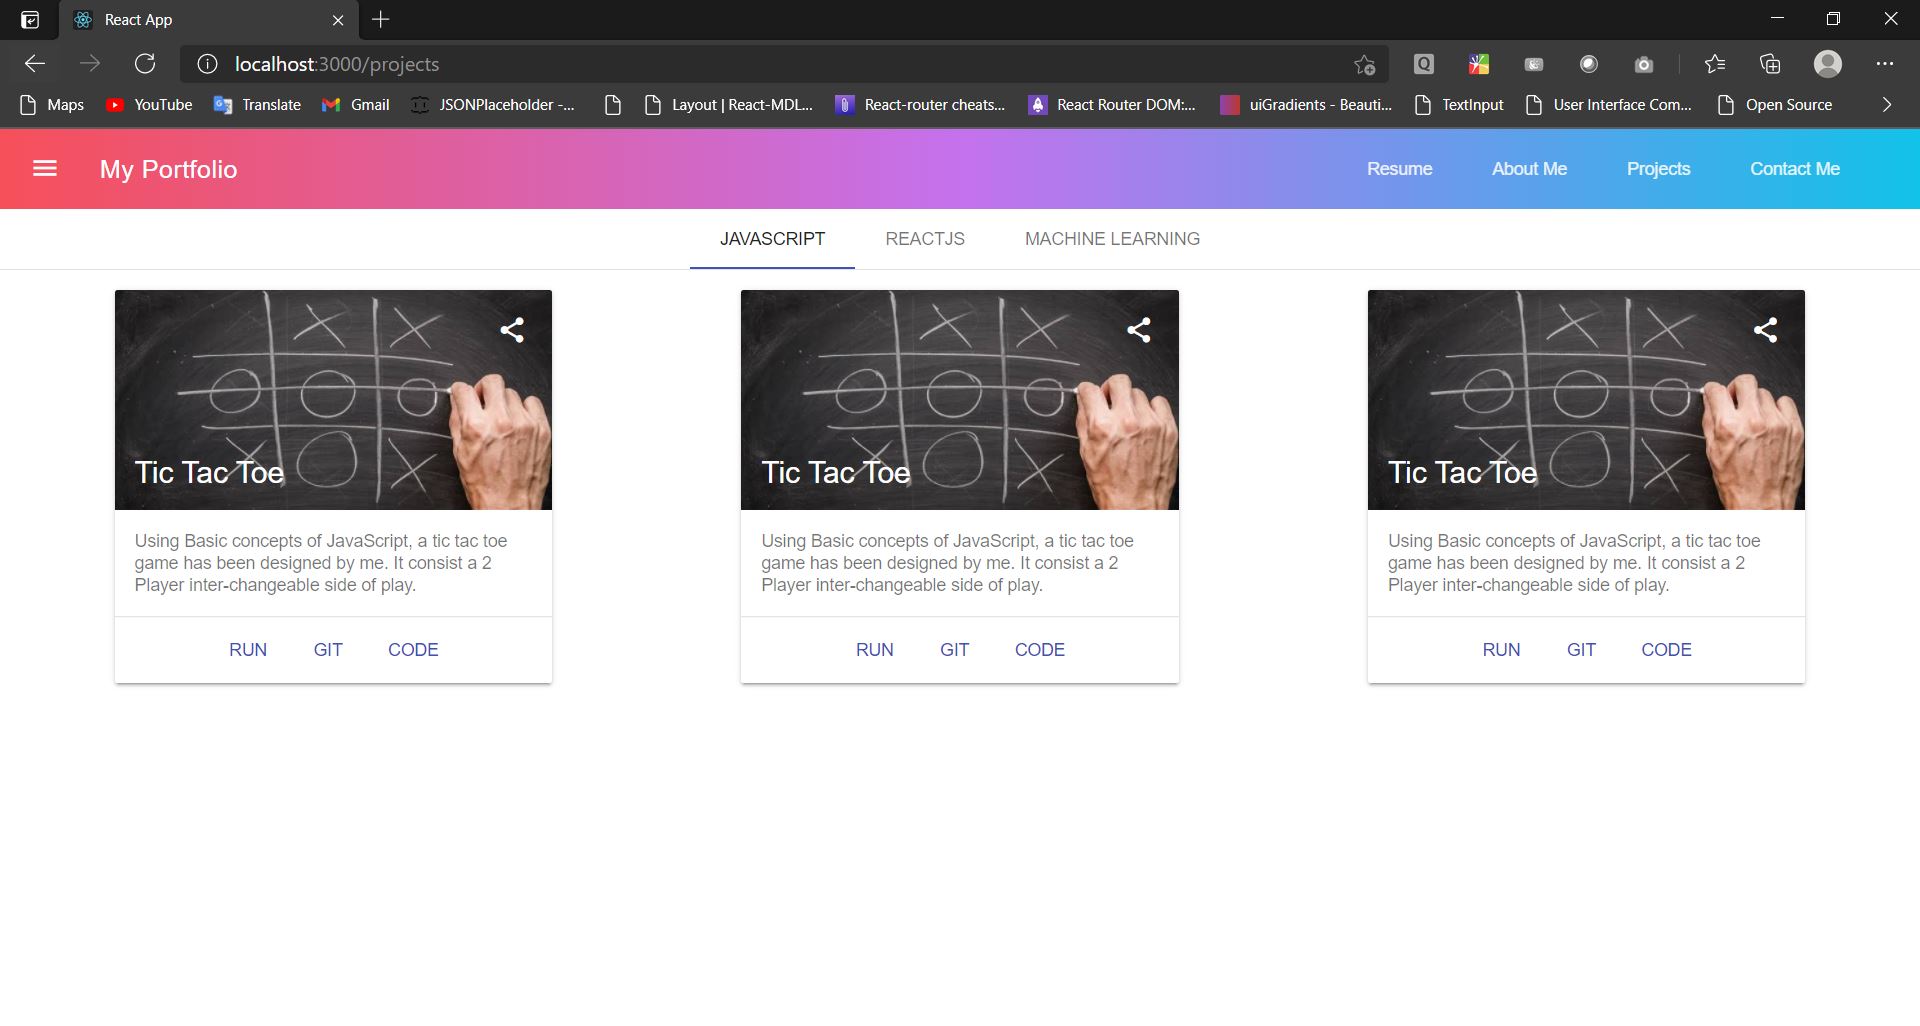The image size is (1920, 1026).
Task: Open Edge Collections
Action: tap(1770, 63)
